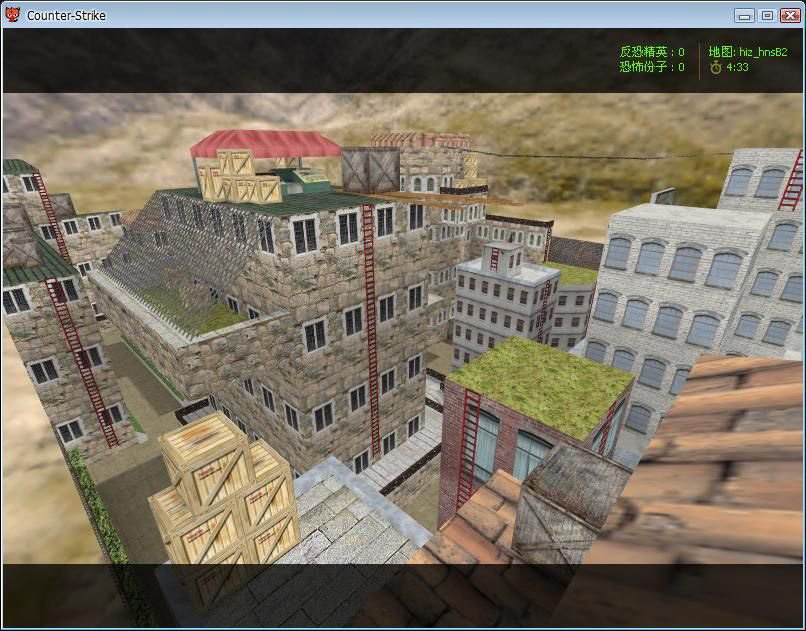
Task: Minimize the Counter-Strike window
Action: (744, 16)
